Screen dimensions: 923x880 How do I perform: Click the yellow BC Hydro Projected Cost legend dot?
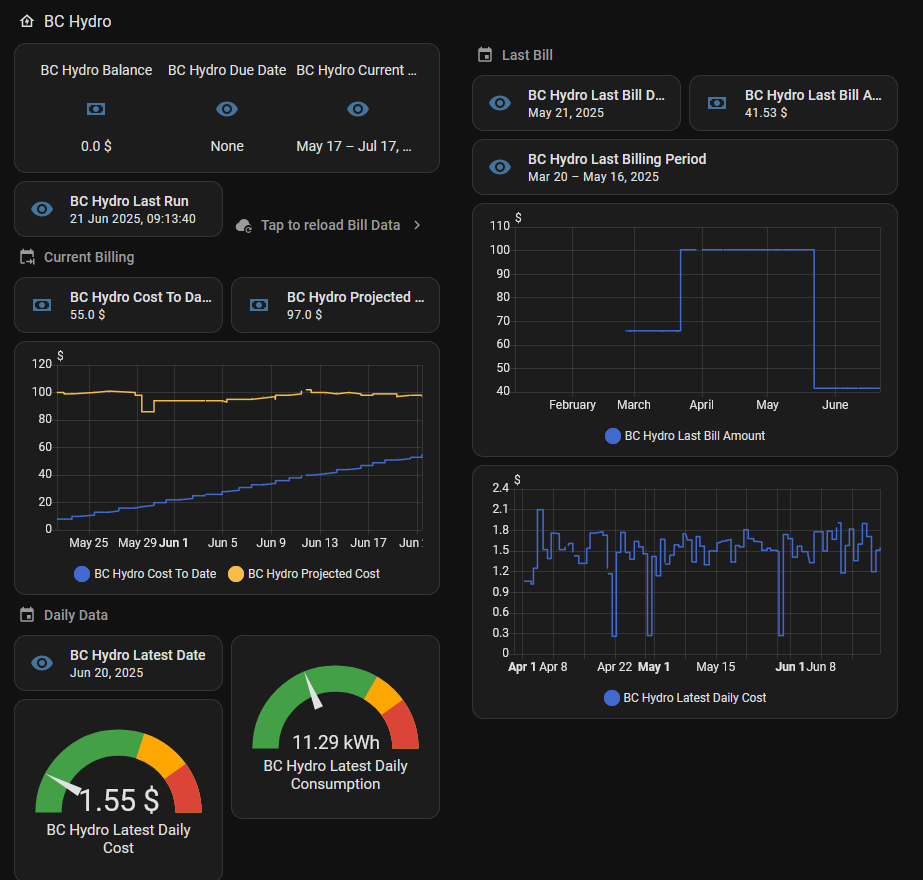(235, 574)
